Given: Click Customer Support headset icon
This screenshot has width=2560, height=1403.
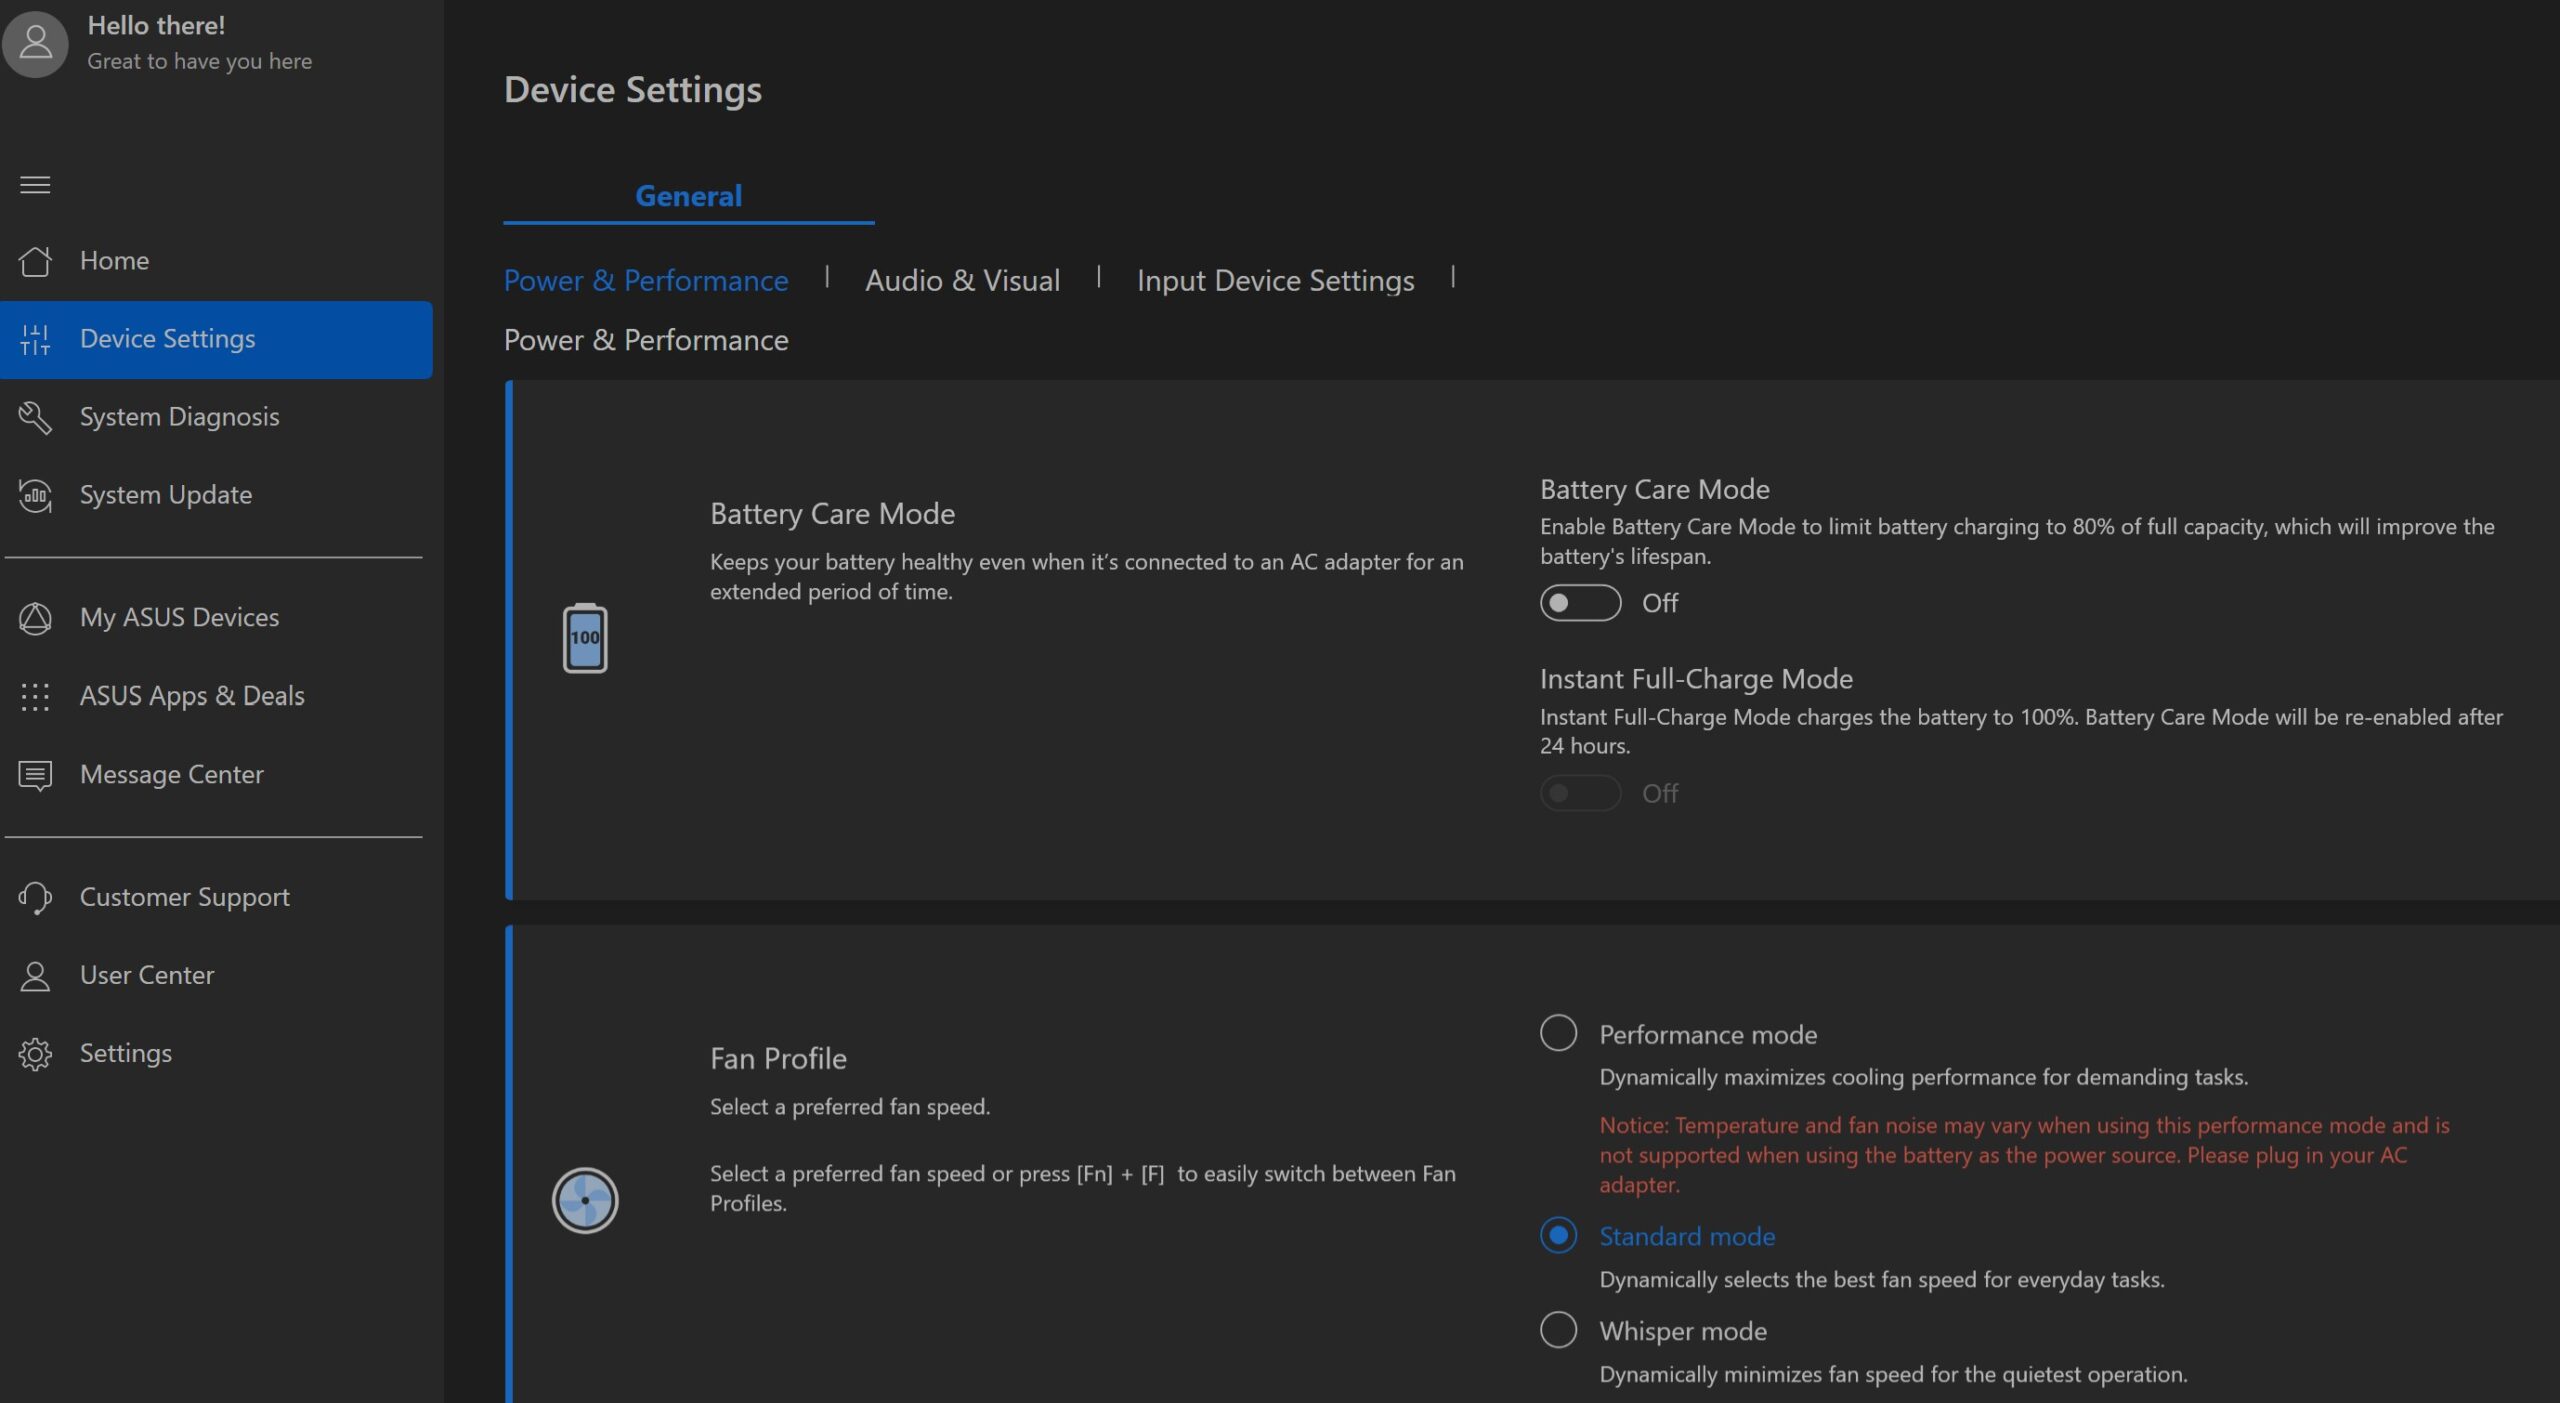Looking at the screenshot, I should pos(35,897).
